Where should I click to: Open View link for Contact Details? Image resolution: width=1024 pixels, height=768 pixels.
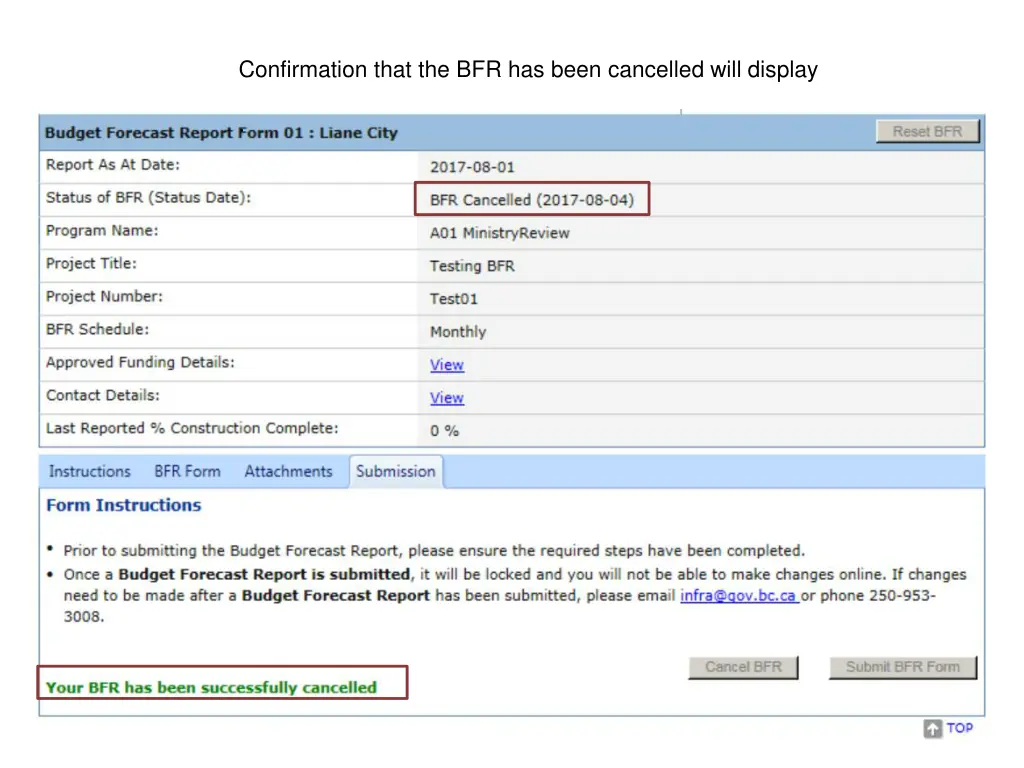[446, 398]
